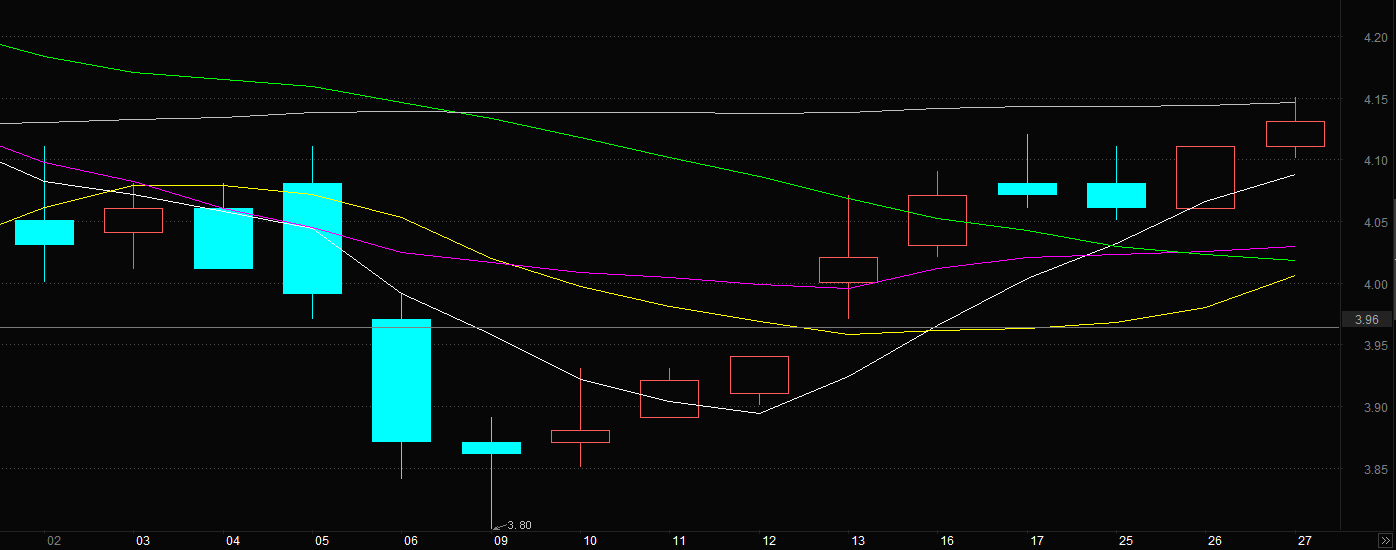1396x550 pixels.
Task: Click the date label 13
Action: click(858, 541)
